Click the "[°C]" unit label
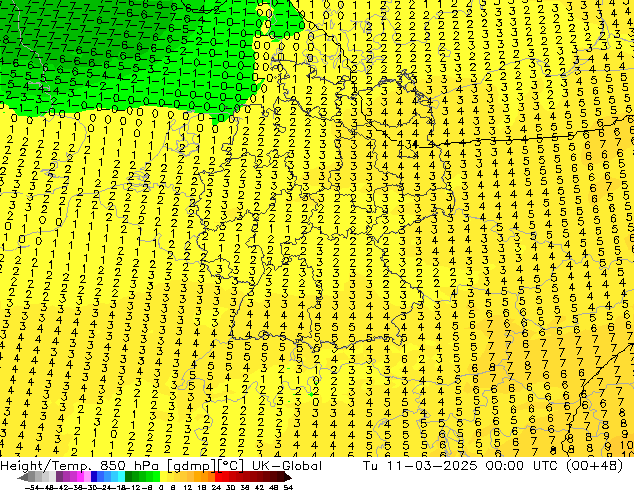The image size is (634, 490). pyautogui.click(x=232, y=466)
